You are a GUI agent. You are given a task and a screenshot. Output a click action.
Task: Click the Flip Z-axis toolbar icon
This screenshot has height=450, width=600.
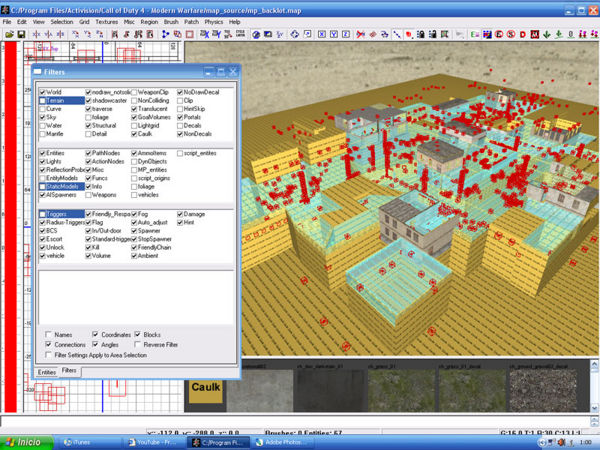pyautogui.click(x=60, y=34)
